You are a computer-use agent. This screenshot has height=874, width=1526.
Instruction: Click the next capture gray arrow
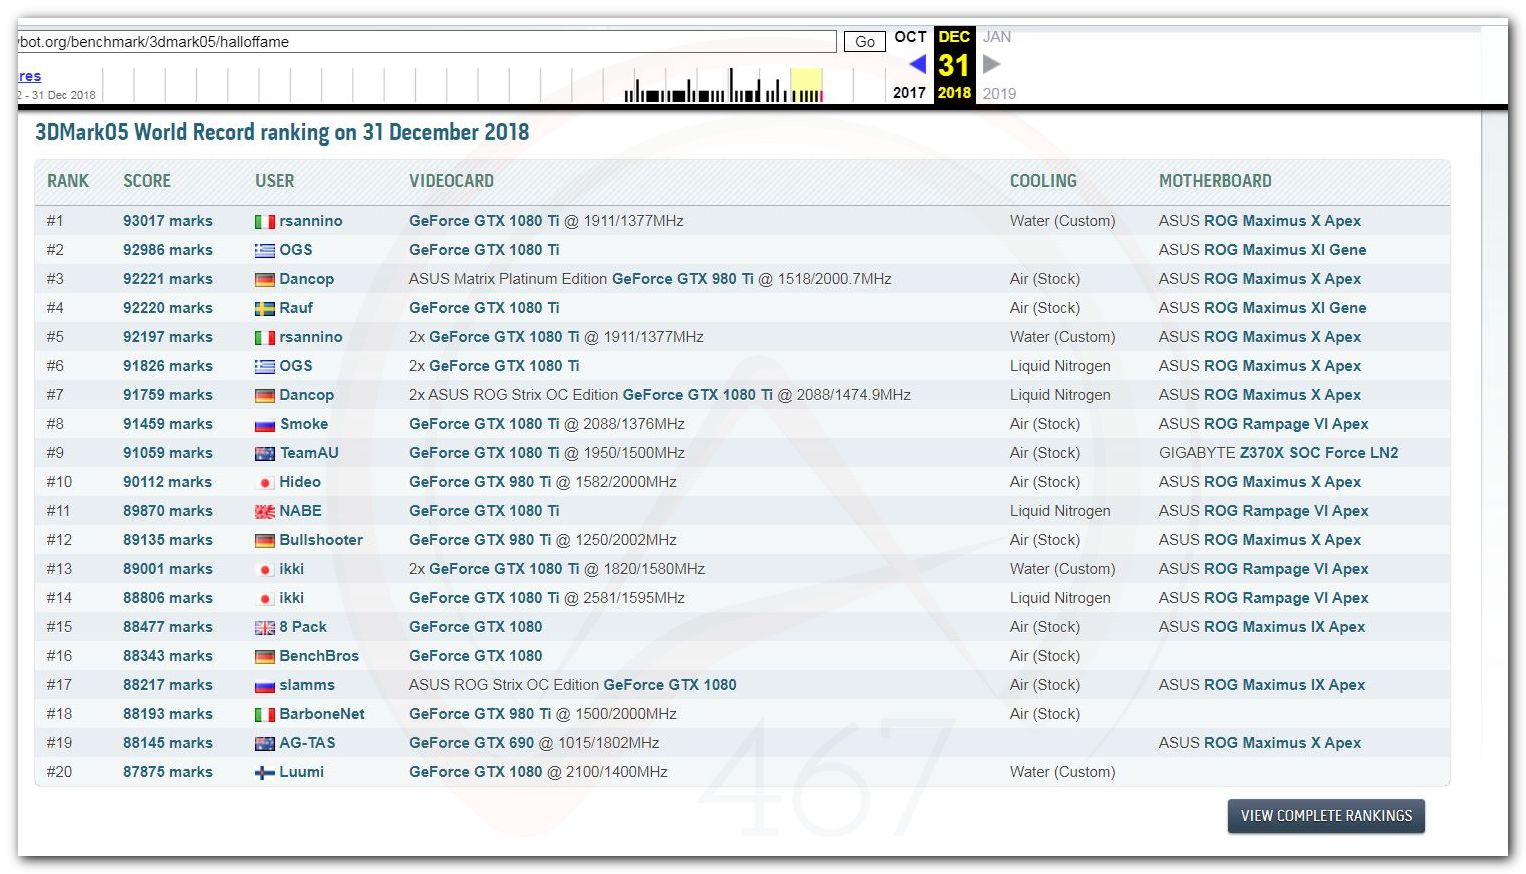[x=991, y=65]
